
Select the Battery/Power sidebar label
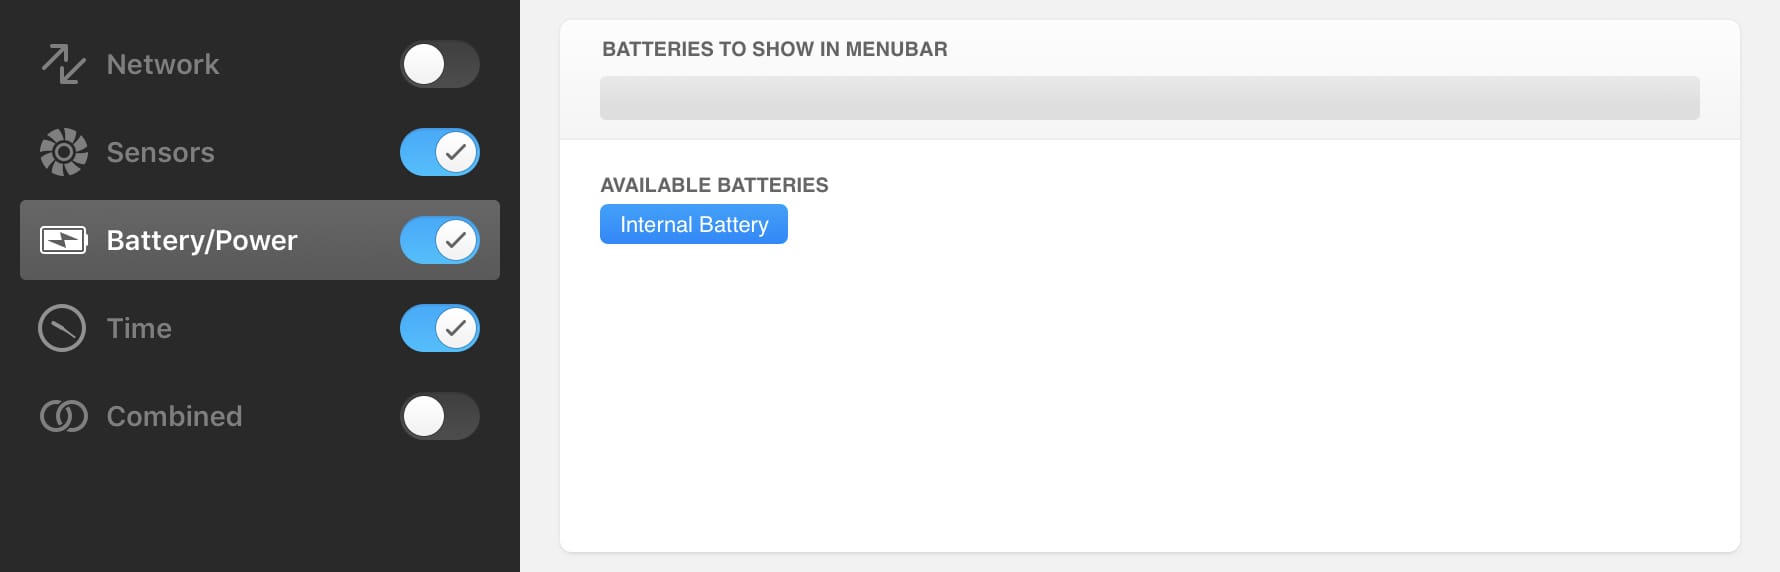click(x=202, y=240)
